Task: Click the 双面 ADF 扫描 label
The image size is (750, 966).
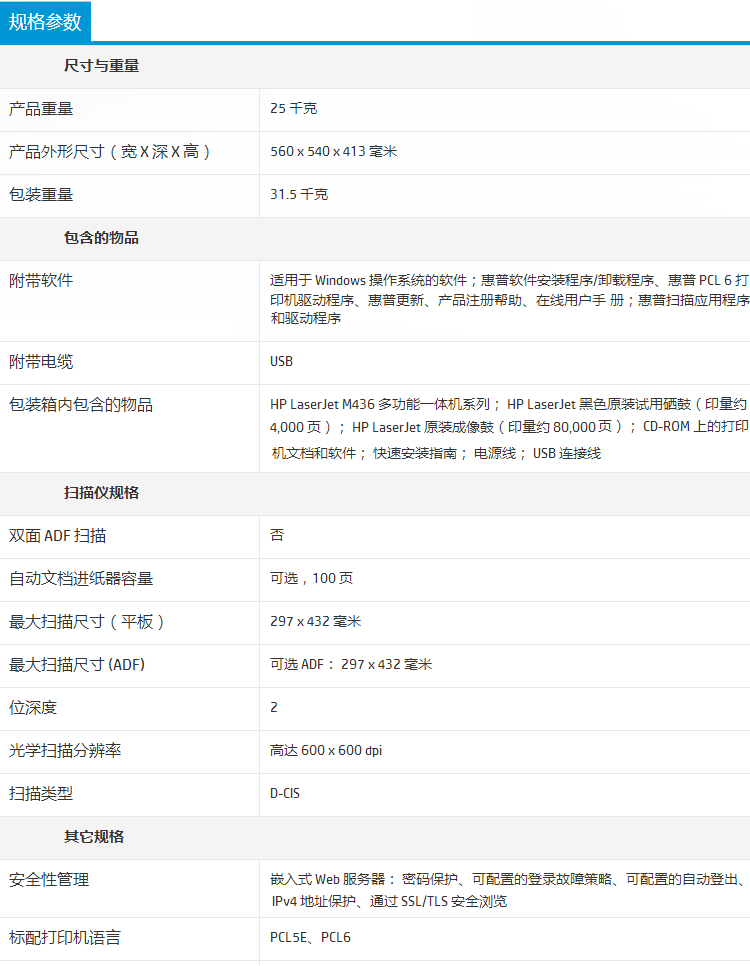Action: point(57,536)
